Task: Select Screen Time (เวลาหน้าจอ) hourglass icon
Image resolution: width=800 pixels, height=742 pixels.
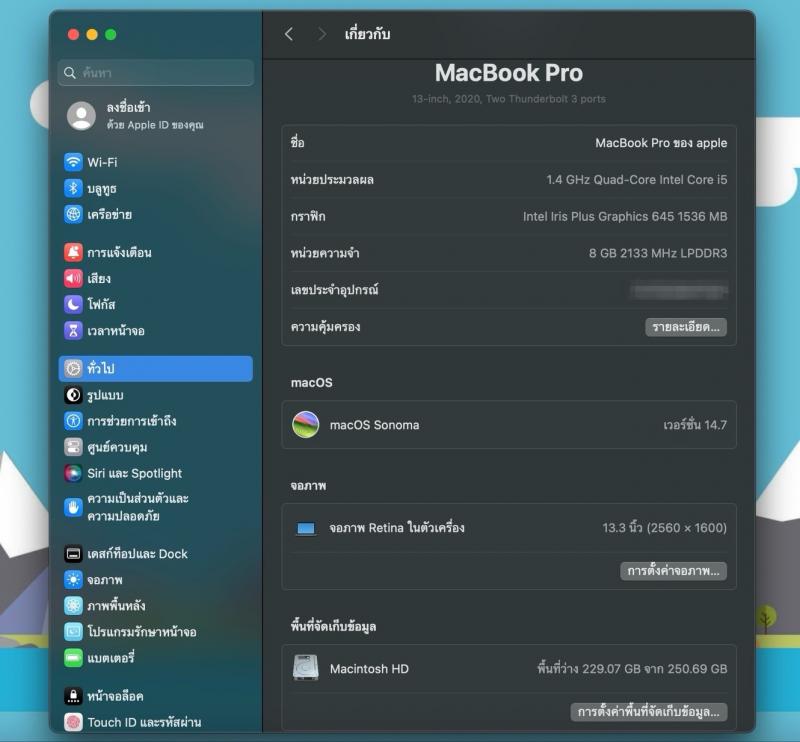Action: (73, 330)
